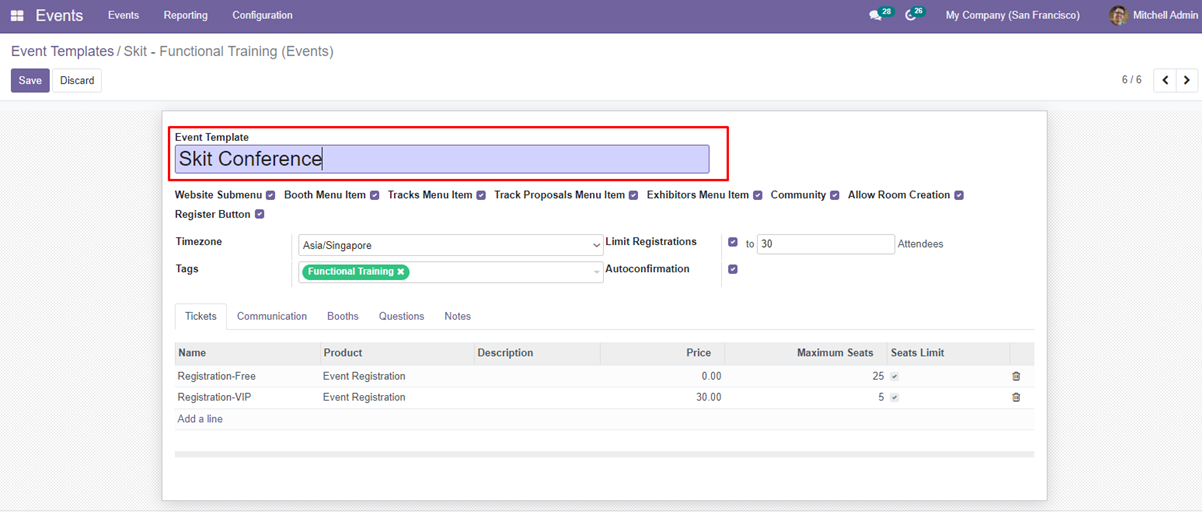Click Mitchell Admin user avatar
Viewport: 1202px width, 512px height.
[x=1118, y=16]
